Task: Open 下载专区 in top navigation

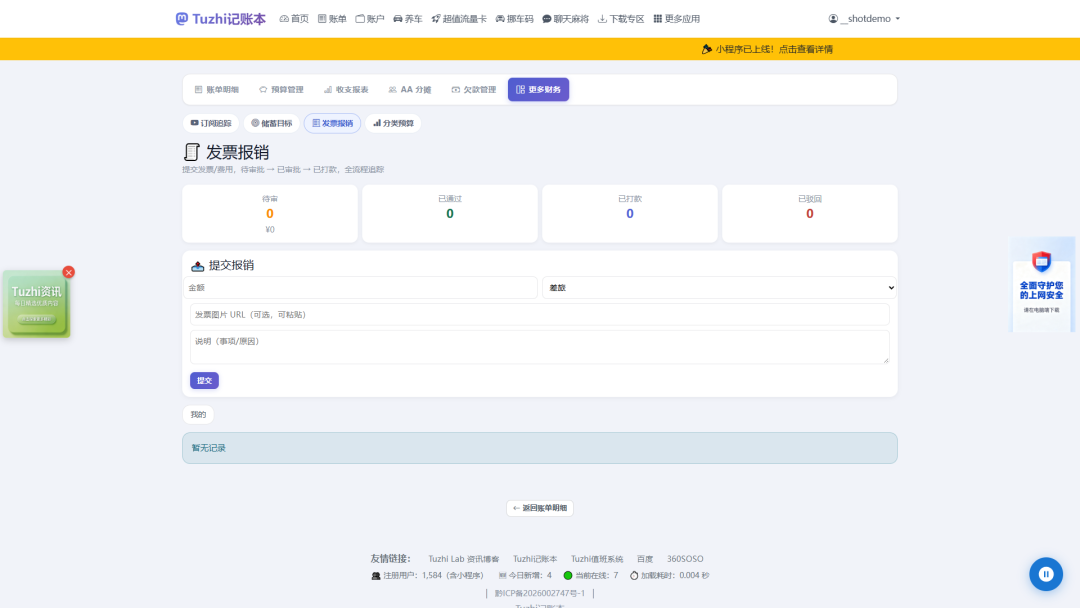Action: pyautogui.click(x=621, y=19)
